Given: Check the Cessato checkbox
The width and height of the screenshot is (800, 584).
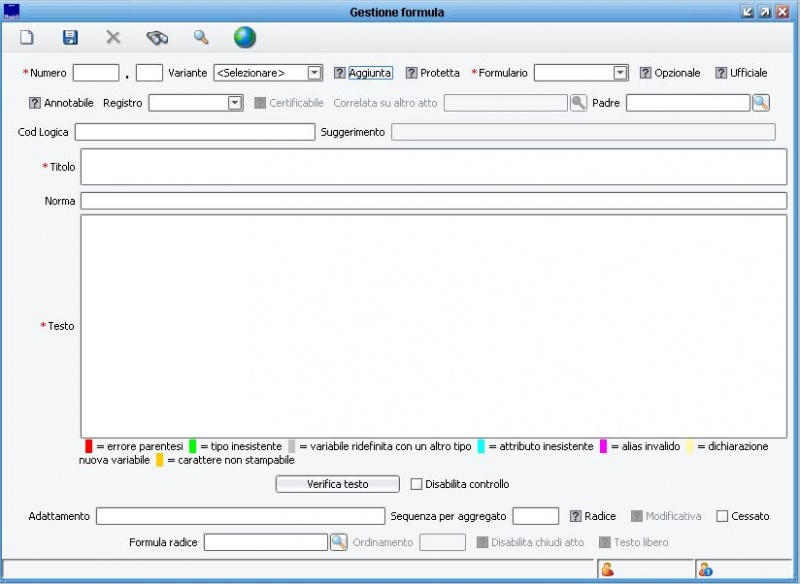Looking at the screenshot, I should pyautogui.click(x=722, y=516).
